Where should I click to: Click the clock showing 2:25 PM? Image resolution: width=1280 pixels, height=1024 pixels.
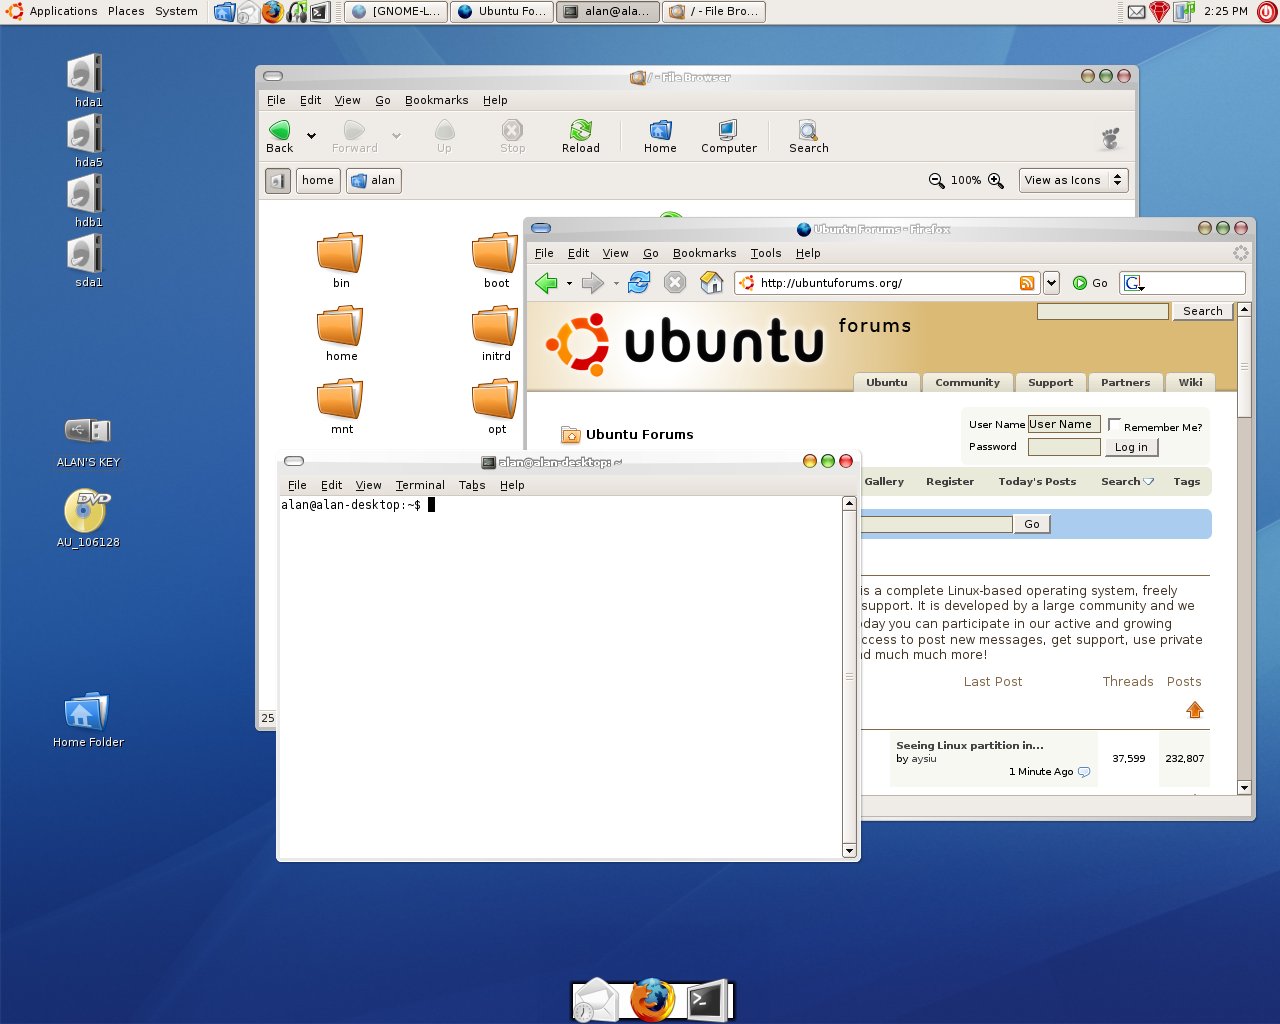tap(1225, 11)
